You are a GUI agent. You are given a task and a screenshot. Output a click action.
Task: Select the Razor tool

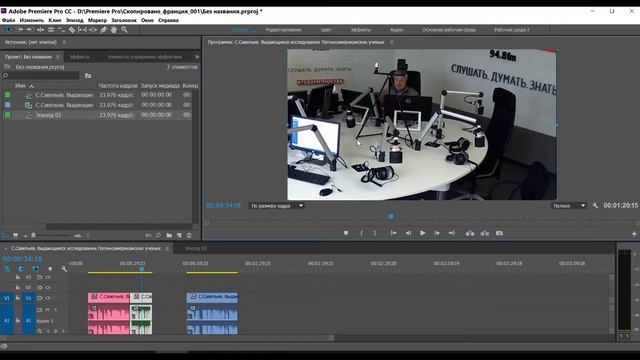pyautogui.click(x=72, y=30)
